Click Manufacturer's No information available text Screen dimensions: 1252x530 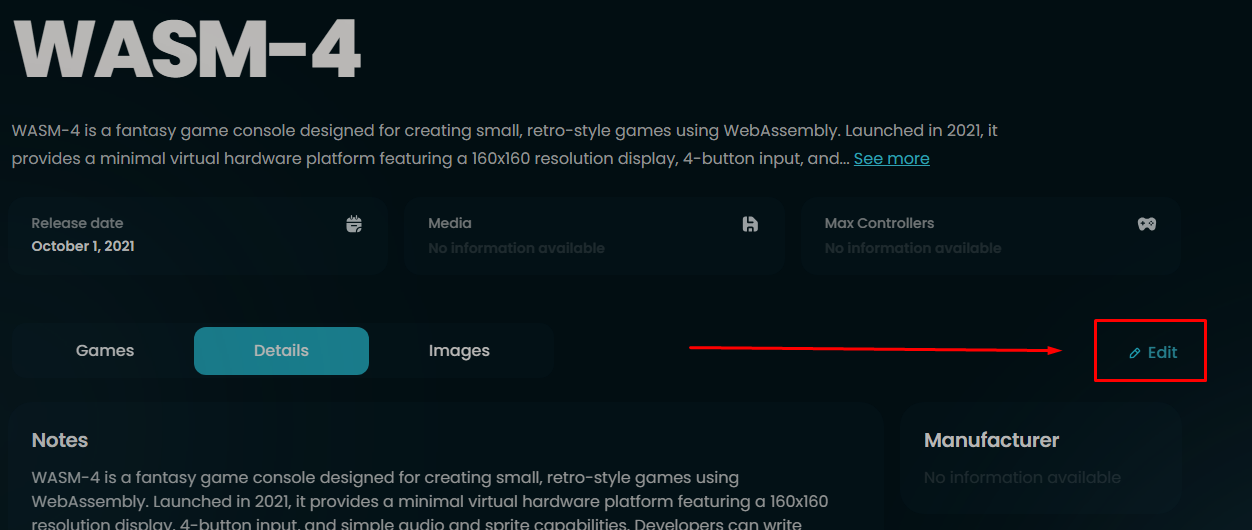click(1022, 478)
